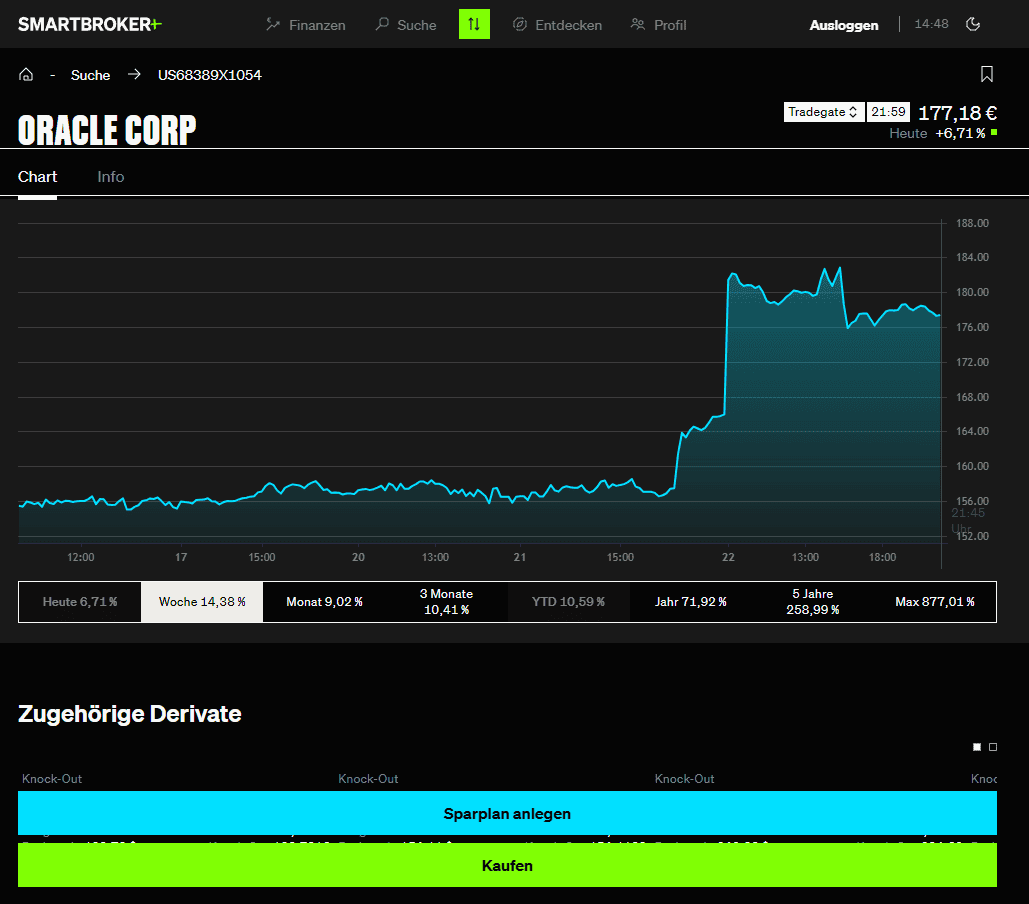The image size is (1029, 904).
Task: Open the Tradegate exchange dropdown
Action: tap(824, 112)
